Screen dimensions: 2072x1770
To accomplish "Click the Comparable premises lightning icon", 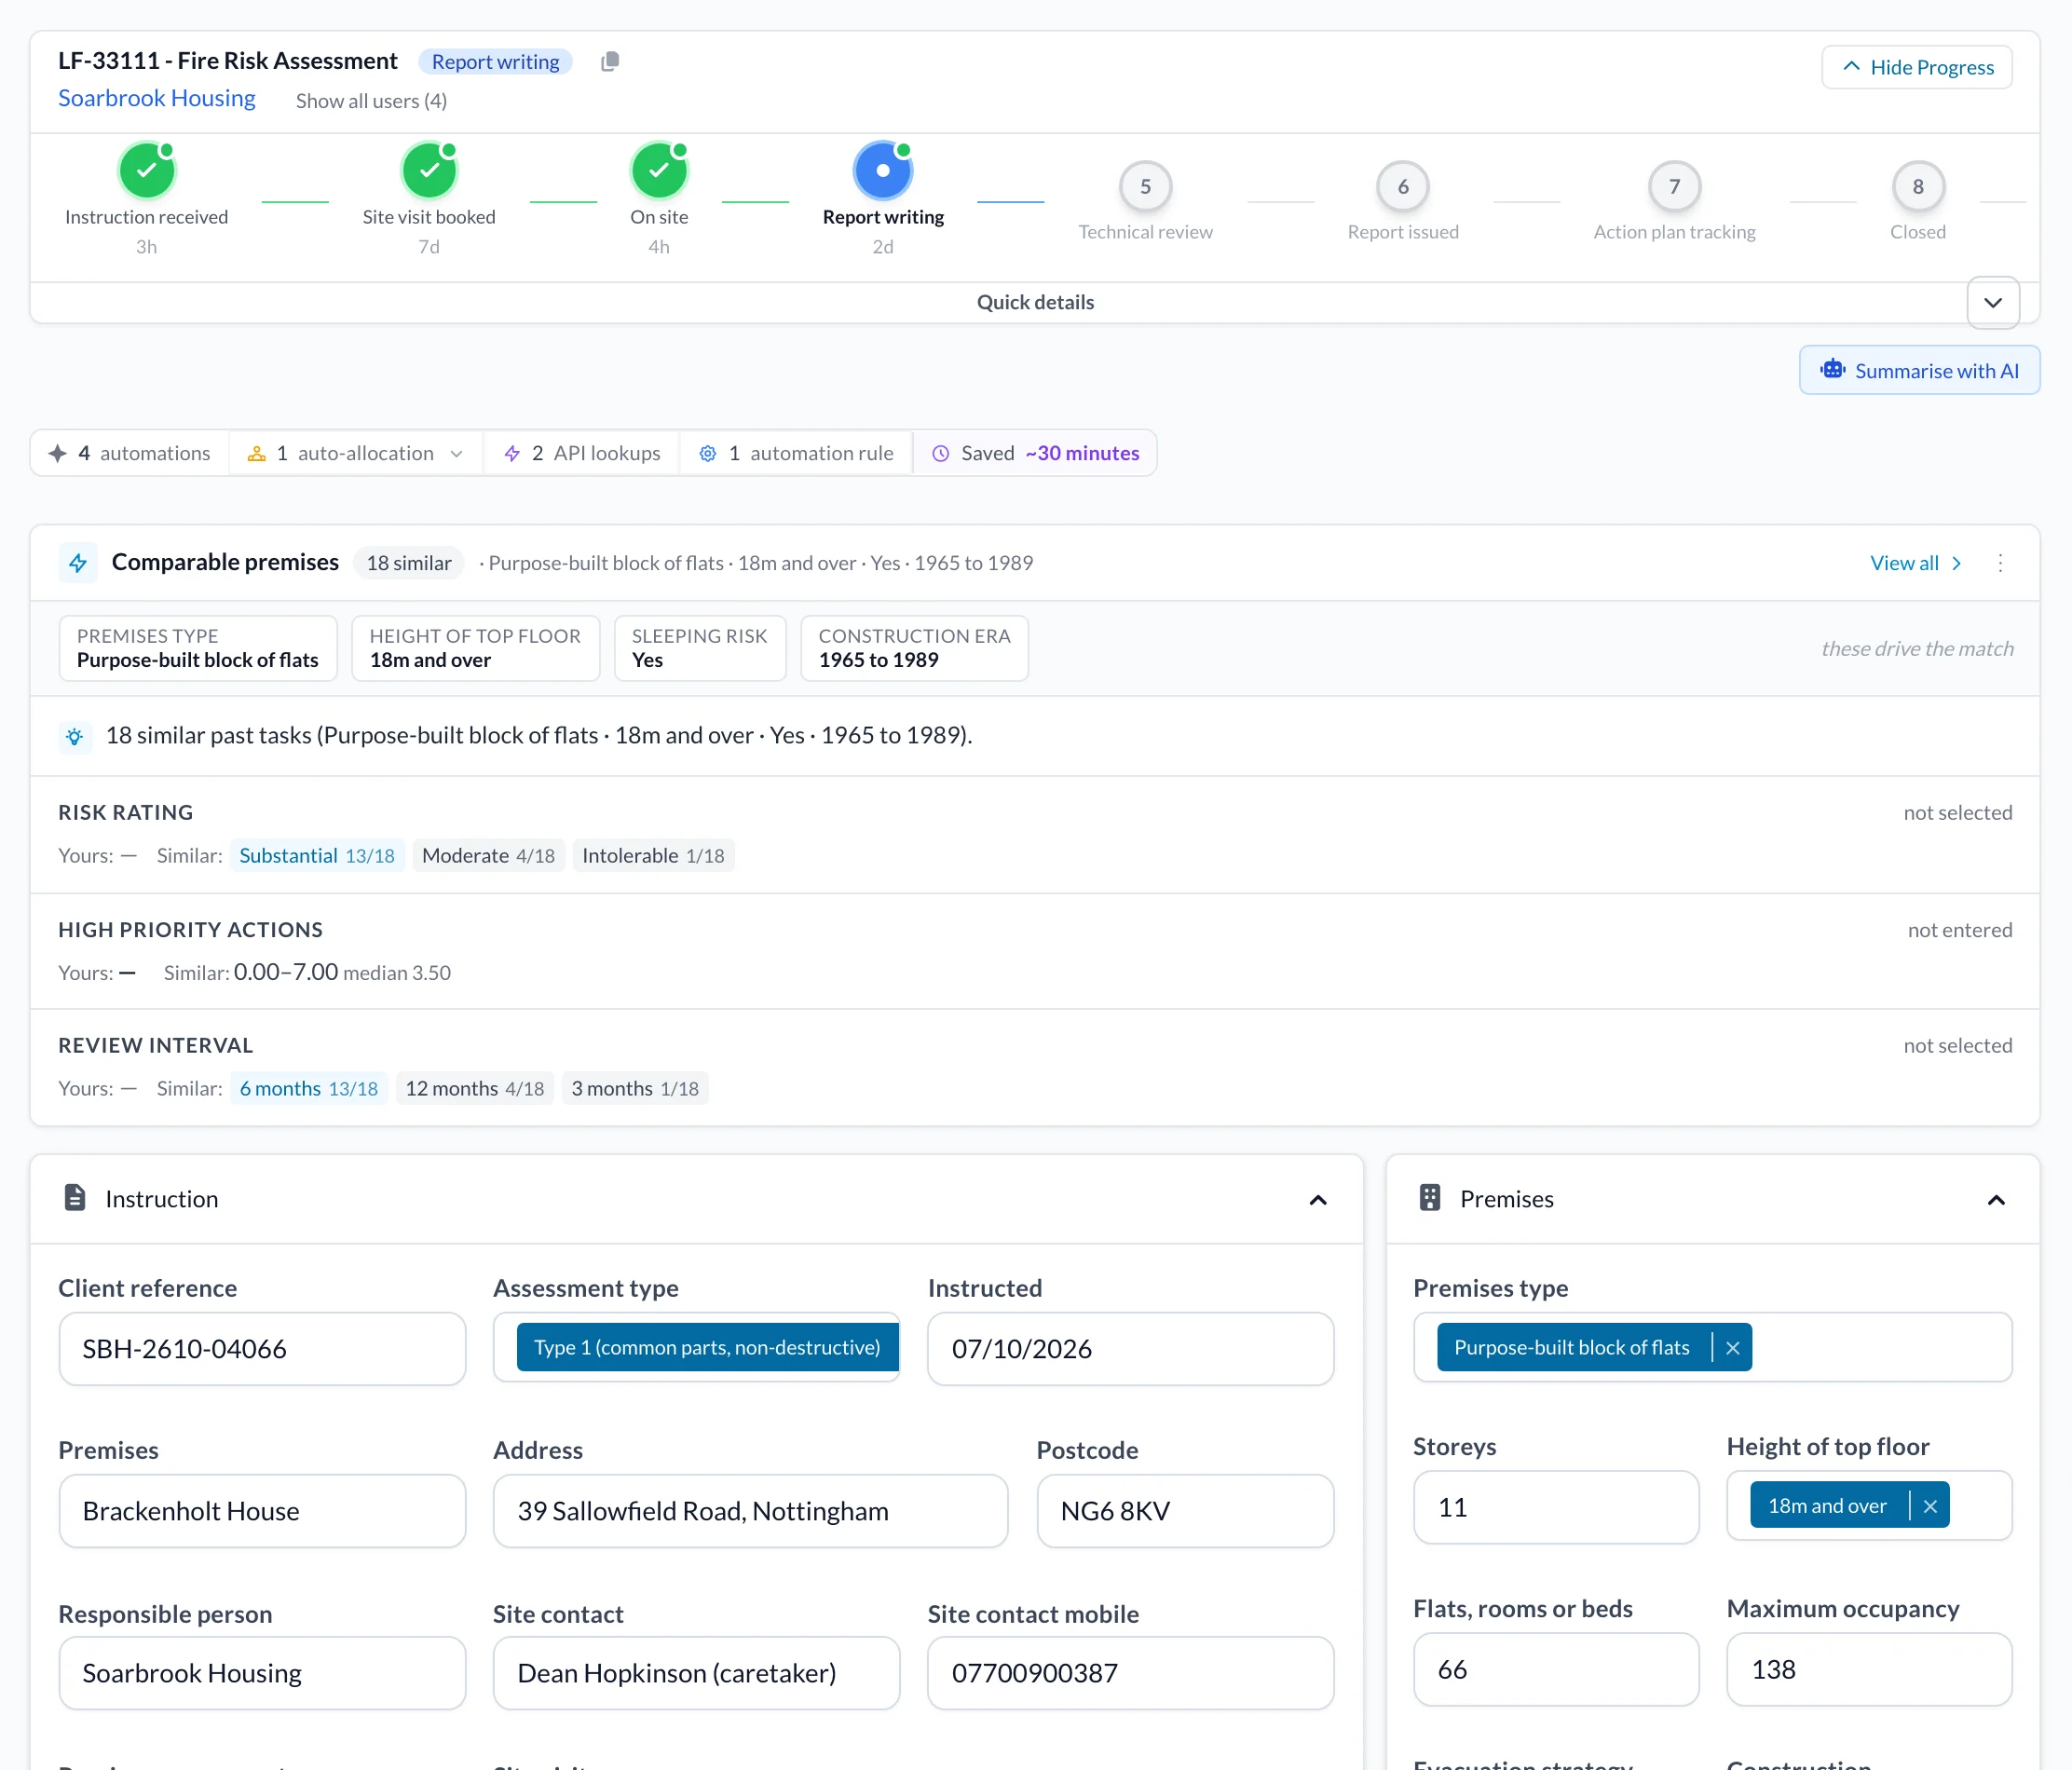I will 78,563.
